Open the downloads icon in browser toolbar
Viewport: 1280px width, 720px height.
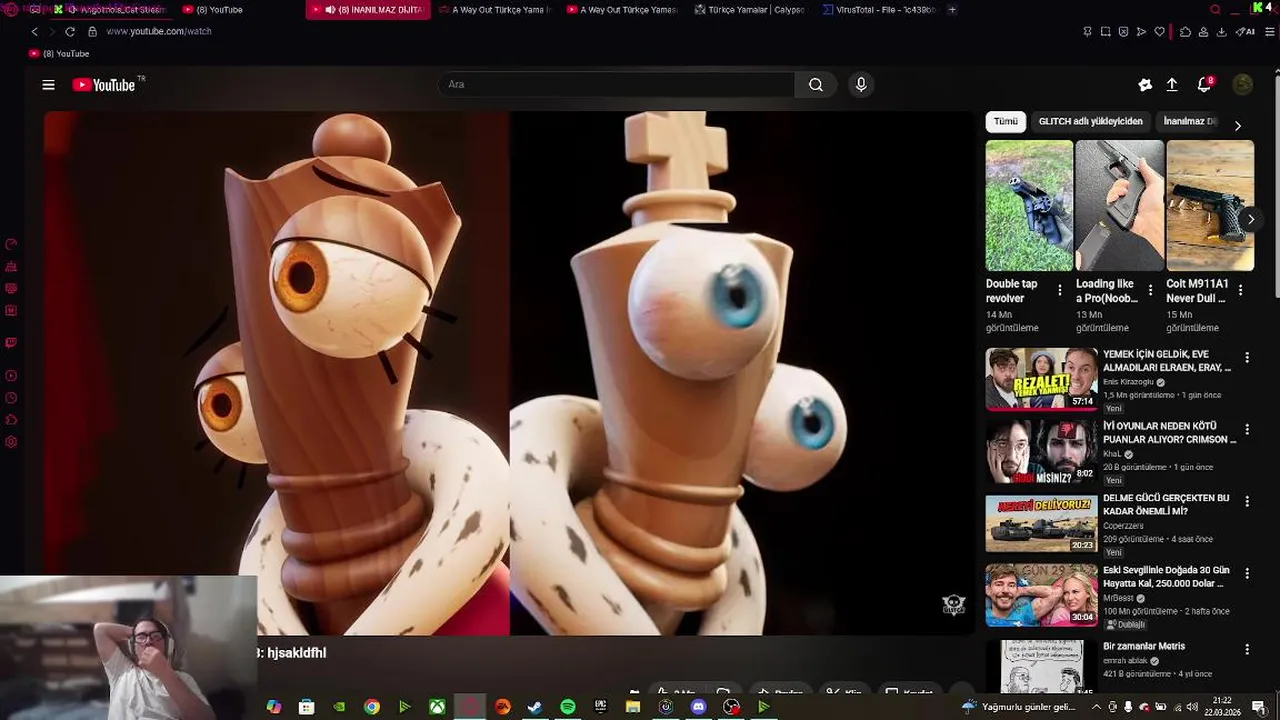[x=1221, y=32]
